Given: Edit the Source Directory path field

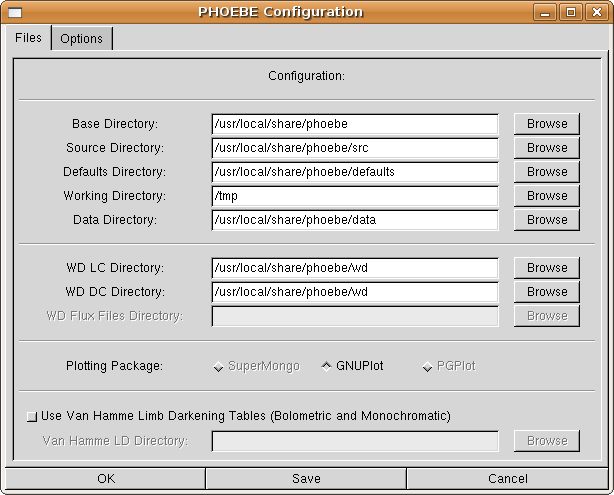Looking at the screenshot, I should point(355,148).
